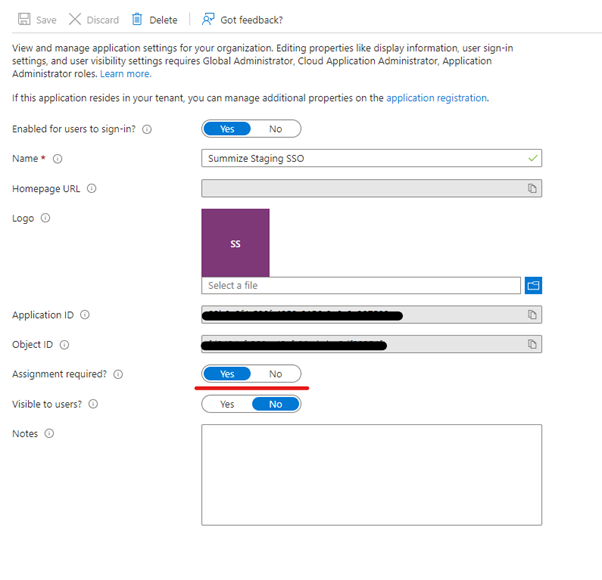Viewport: 602px width, 580px height.
Task: Click the purple SS logo thumbnail
Action: (x=235, y=242)
